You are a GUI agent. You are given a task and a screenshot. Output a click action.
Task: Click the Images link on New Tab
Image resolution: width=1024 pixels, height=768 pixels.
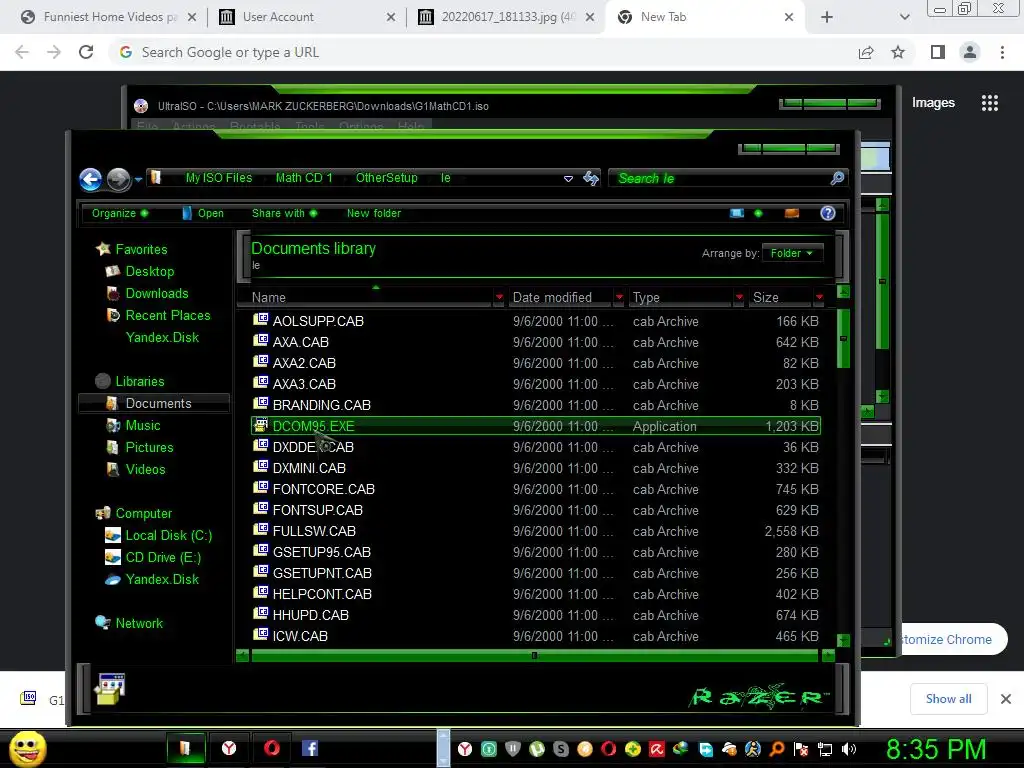click(x=933, y=103)
